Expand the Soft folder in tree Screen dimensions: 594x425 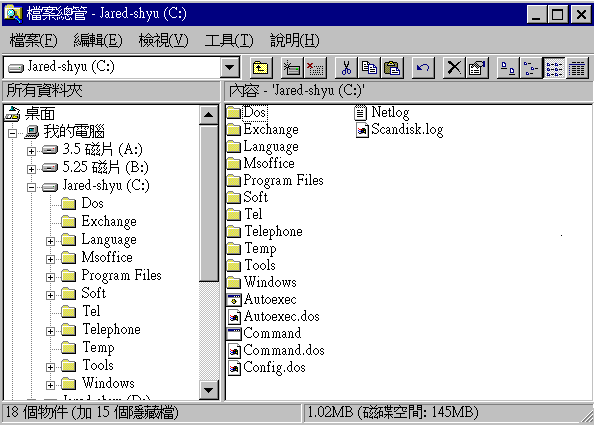(50, 295)
